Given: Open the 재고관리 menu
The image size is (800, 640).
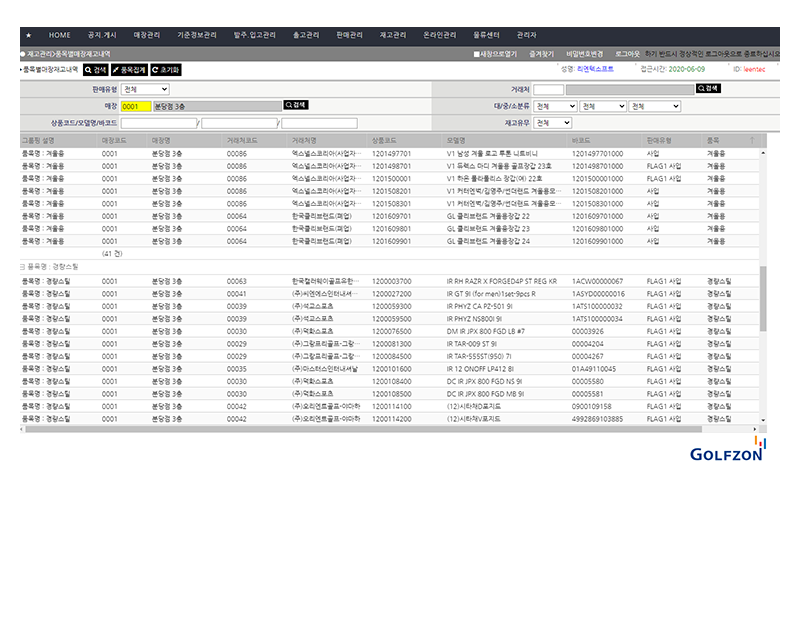Looking at the screenshot, I should pyautogui.click(x=393, y=35).
